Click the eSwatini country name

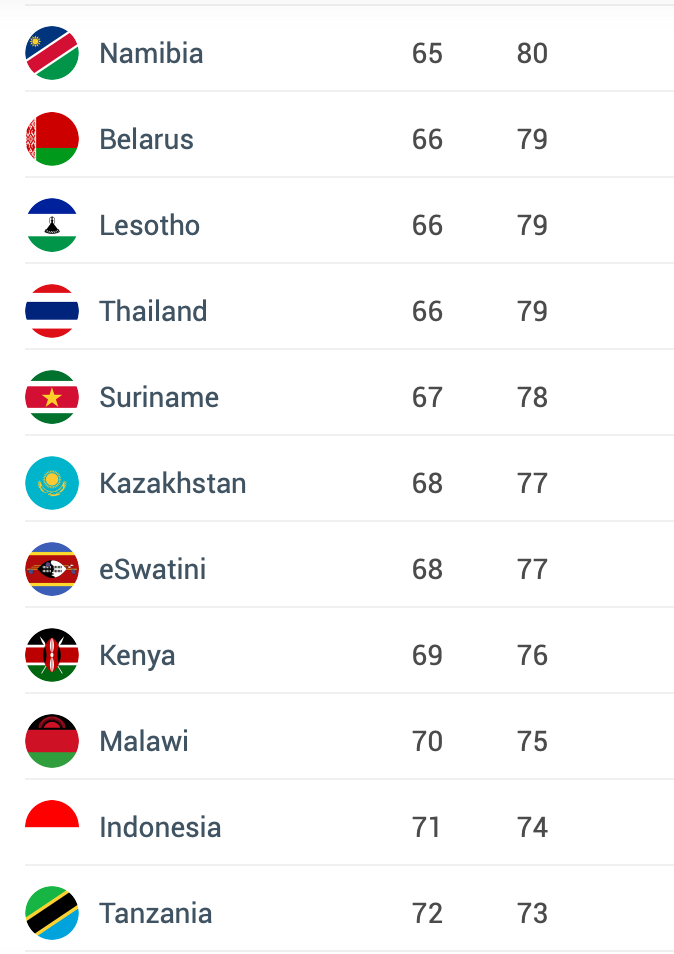click(153, 569)
